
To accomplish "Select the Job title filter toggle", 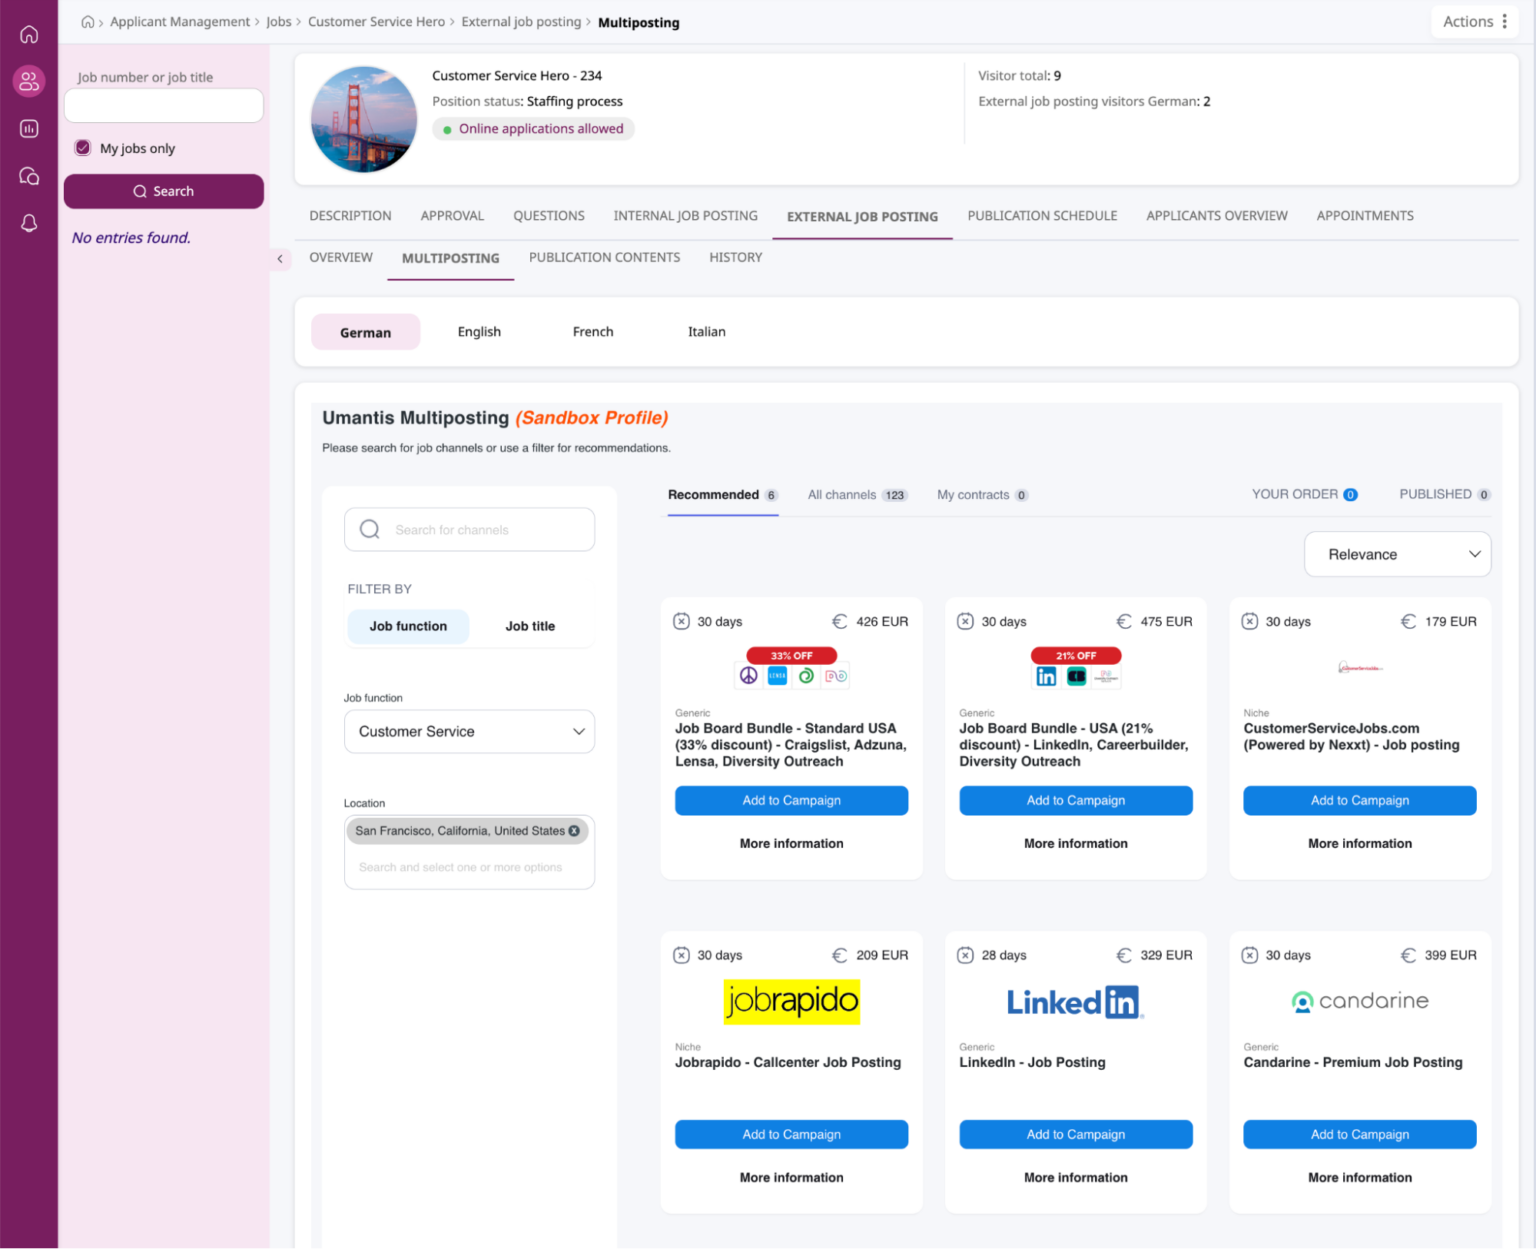I will click(x=529, y=626).
